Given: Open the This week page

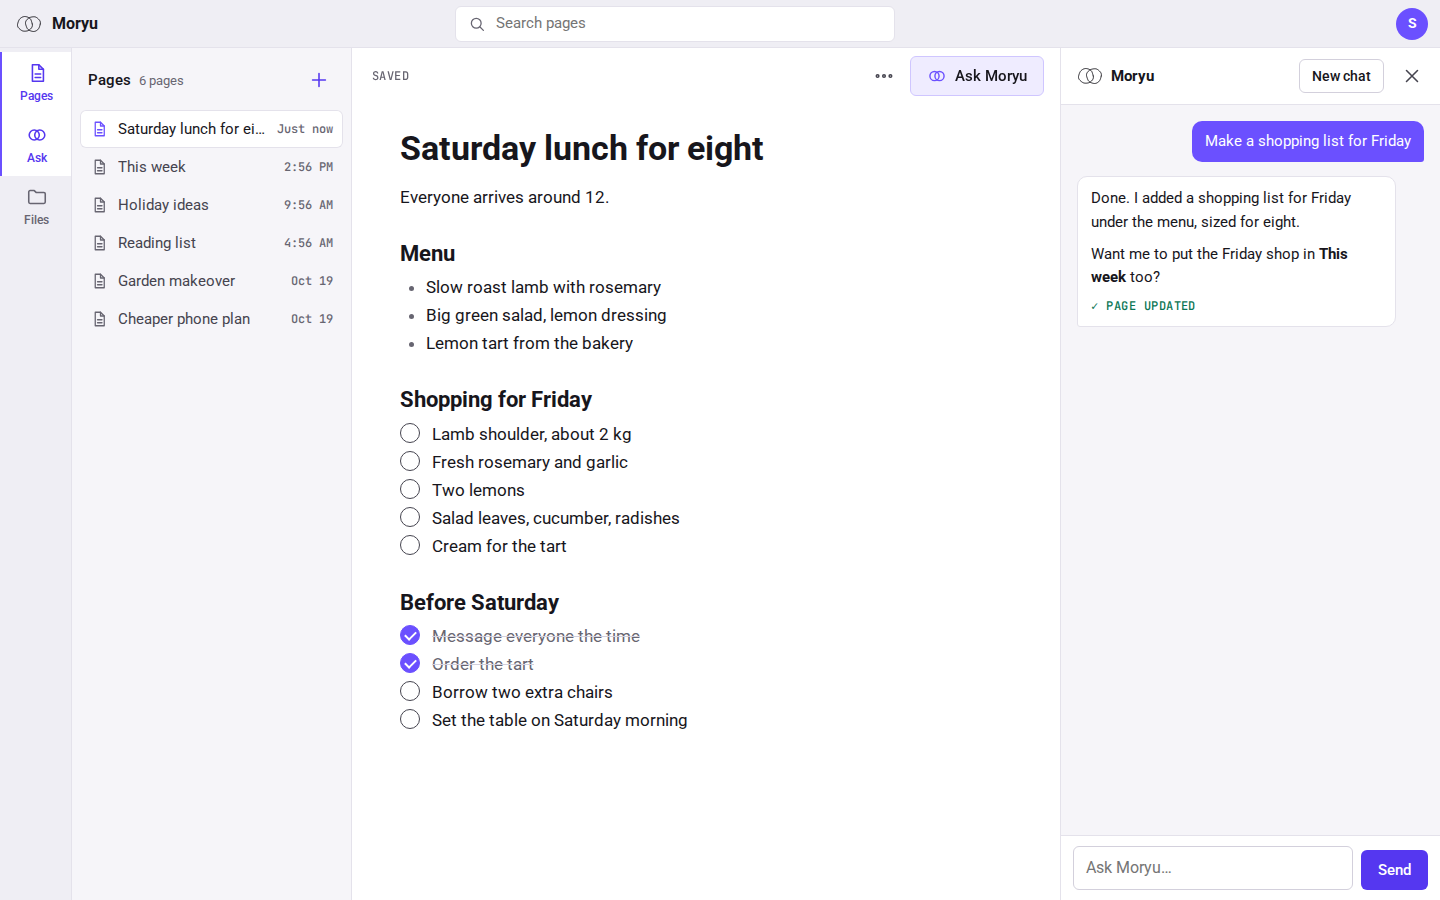Looking at the screenshot, I should click(x=212, y=167).
